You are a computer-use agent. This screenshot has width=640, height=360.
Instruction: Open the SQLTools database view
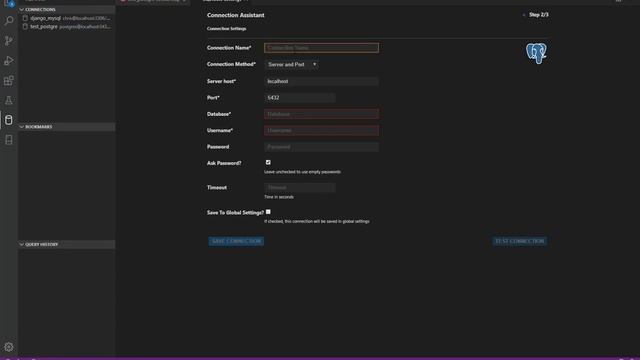pyautogui.click(x=9, y=120)
